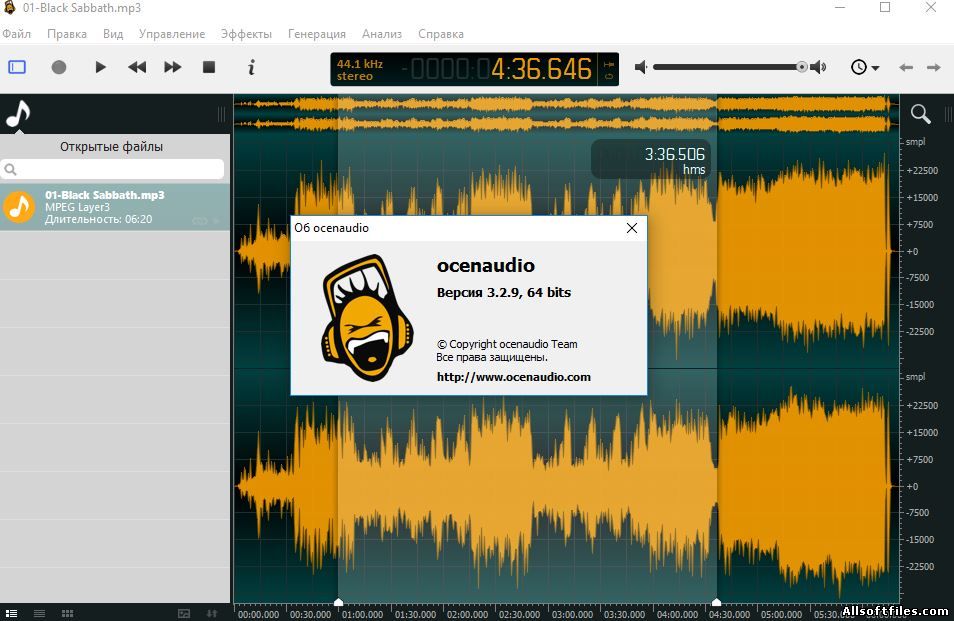The height and width of the screenshot is (621, 954).
Task: Open the Вид menu
Action: (113, 34)
